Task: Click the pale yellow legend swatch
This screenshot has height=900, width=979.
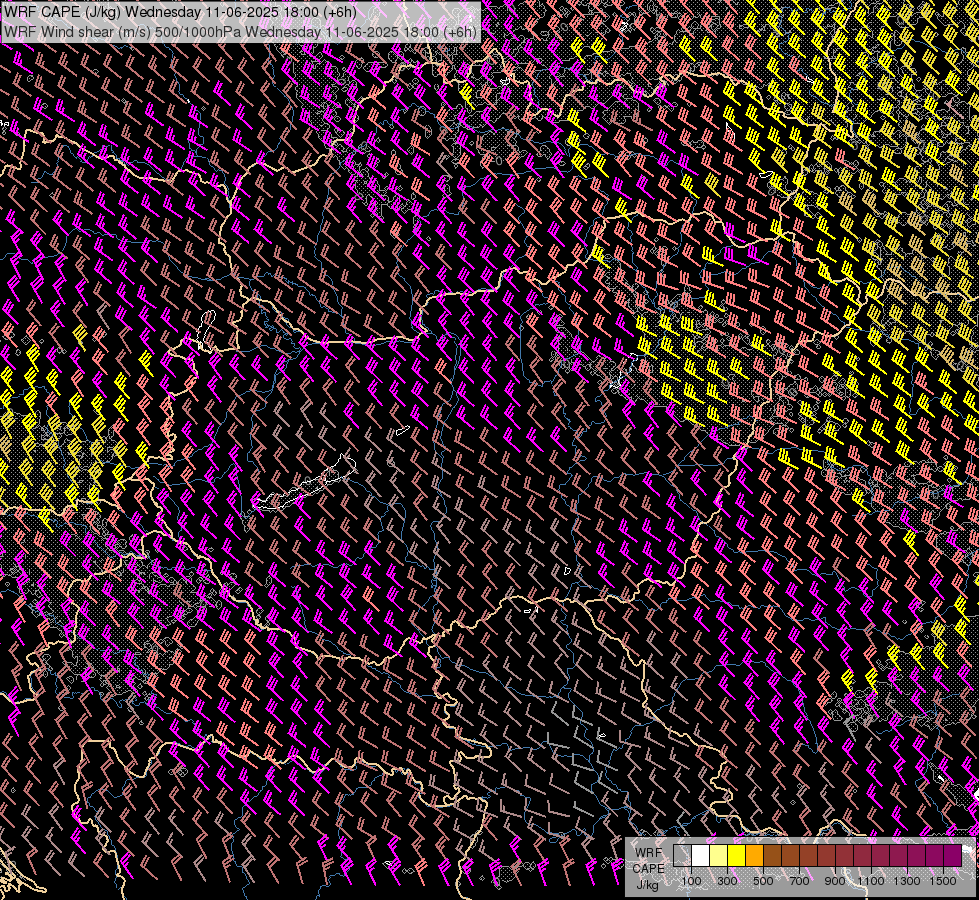Action: pyautogui.click(x=719, y=856)
